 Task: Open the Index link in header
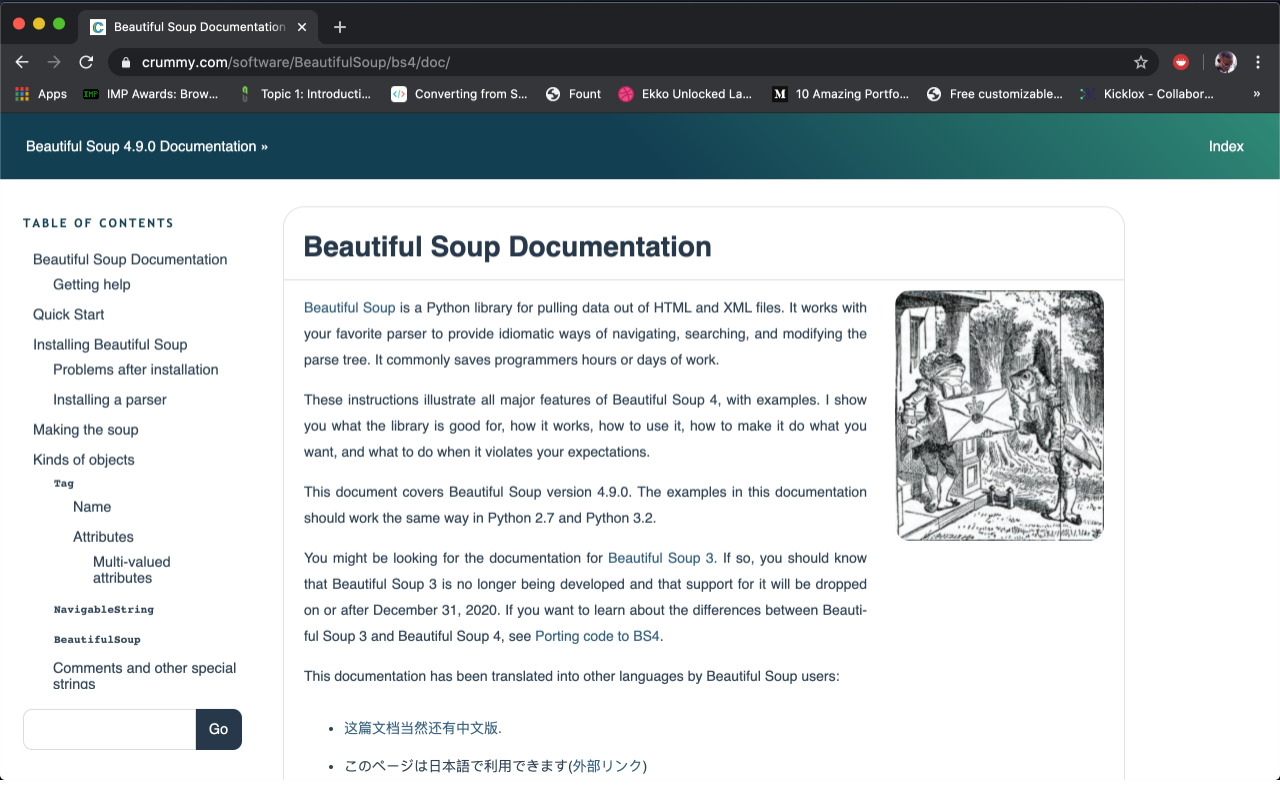point(1226,146)
